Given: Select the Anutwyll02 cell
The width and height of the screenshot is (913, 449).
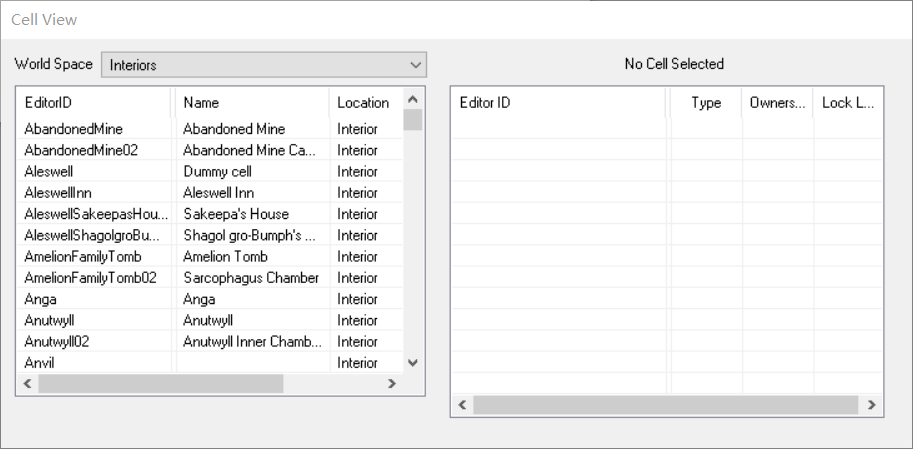Looking at the screenshot, I should click(x=56, y=342).
